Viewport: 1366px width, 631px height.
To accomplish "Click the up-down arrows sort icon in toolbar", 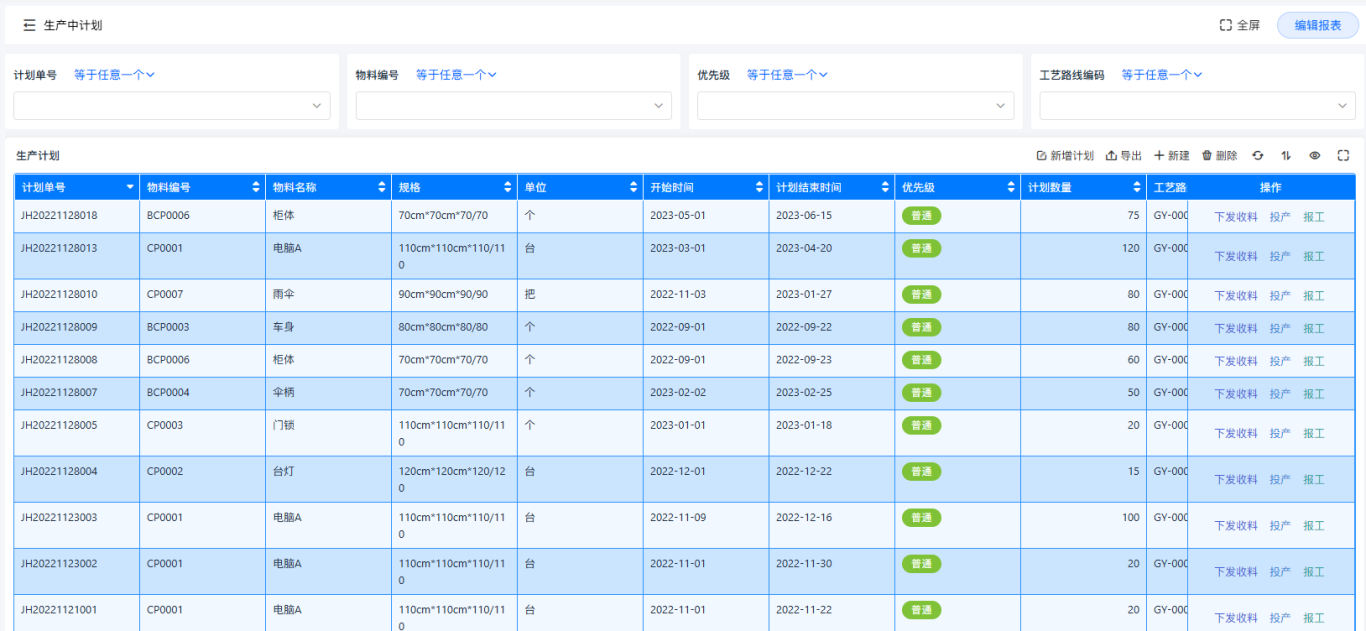I will click(x=1287, y=156).
